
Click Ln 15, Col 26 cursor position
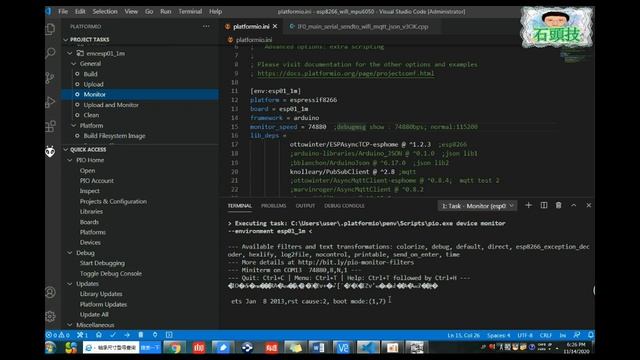coord(463,335)
